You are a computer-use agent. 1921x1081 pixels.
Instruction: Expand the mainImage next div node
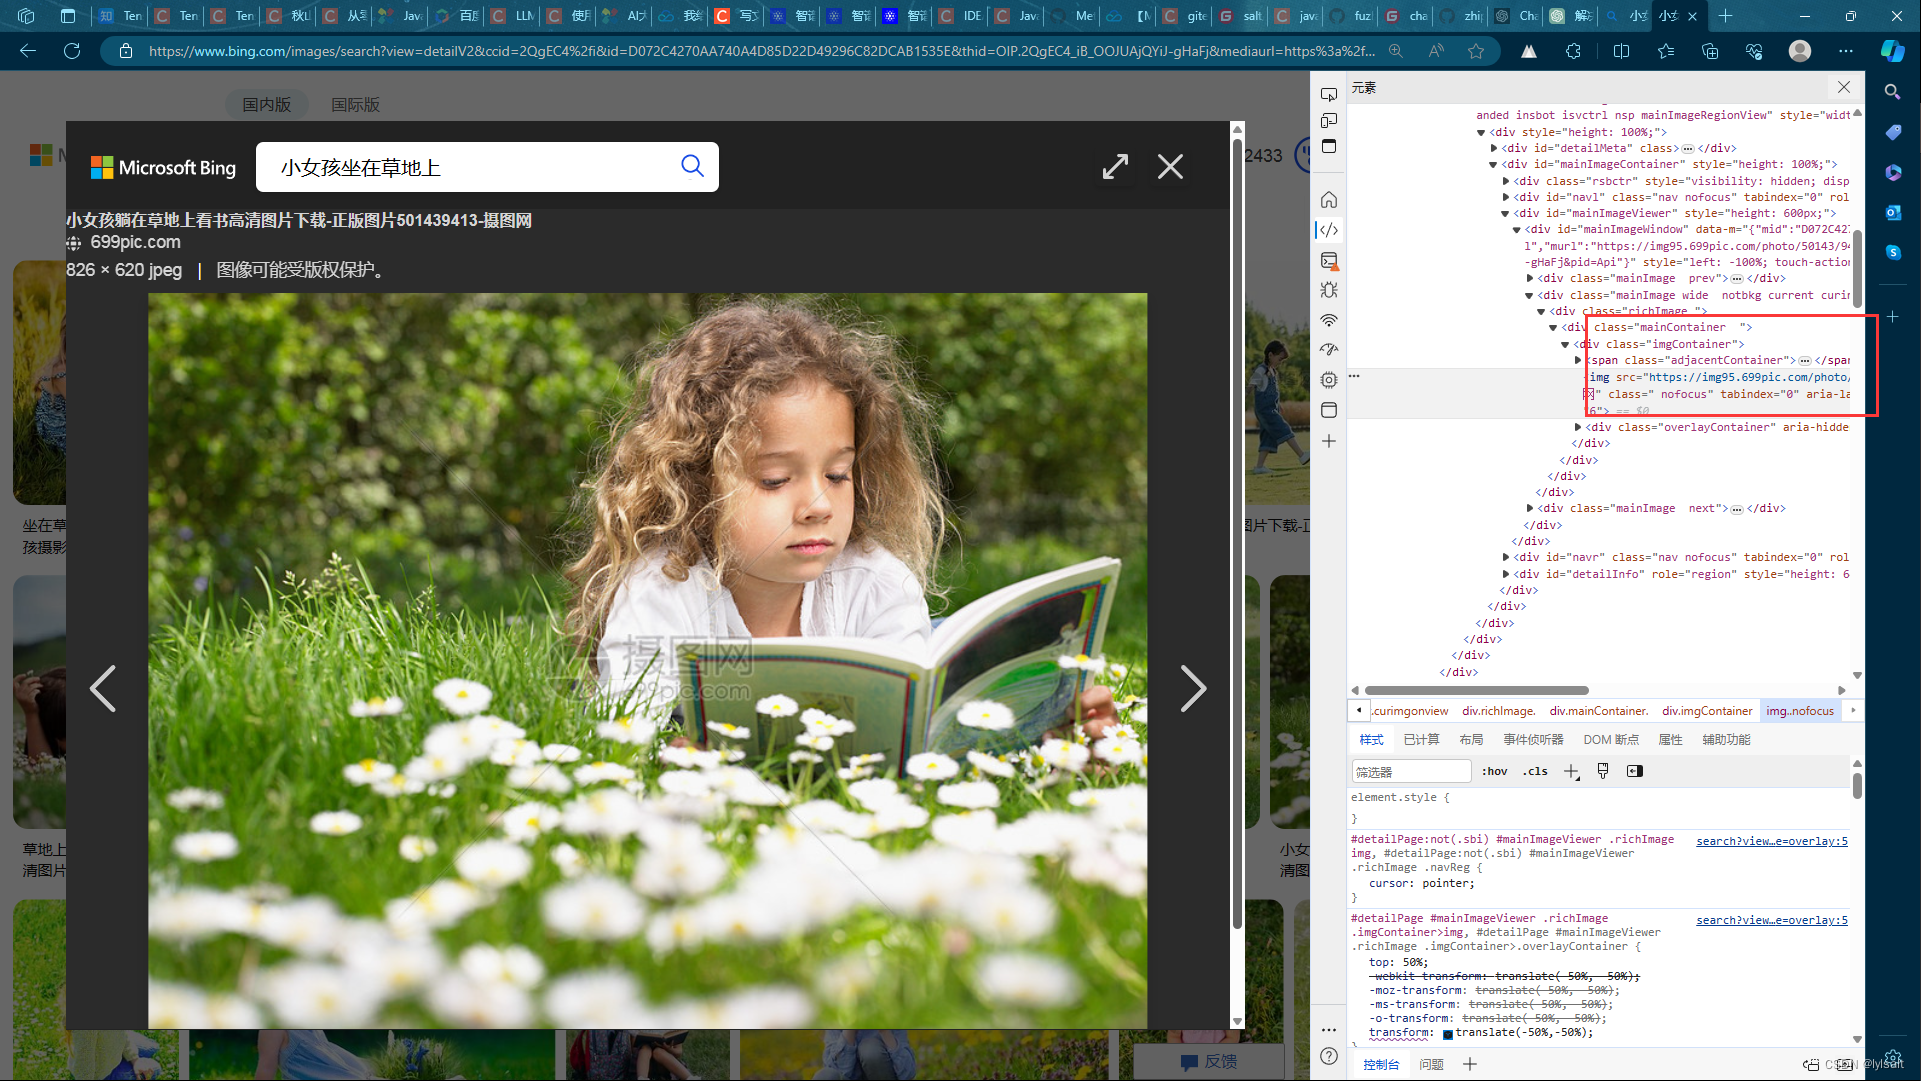pos(1530,508)
